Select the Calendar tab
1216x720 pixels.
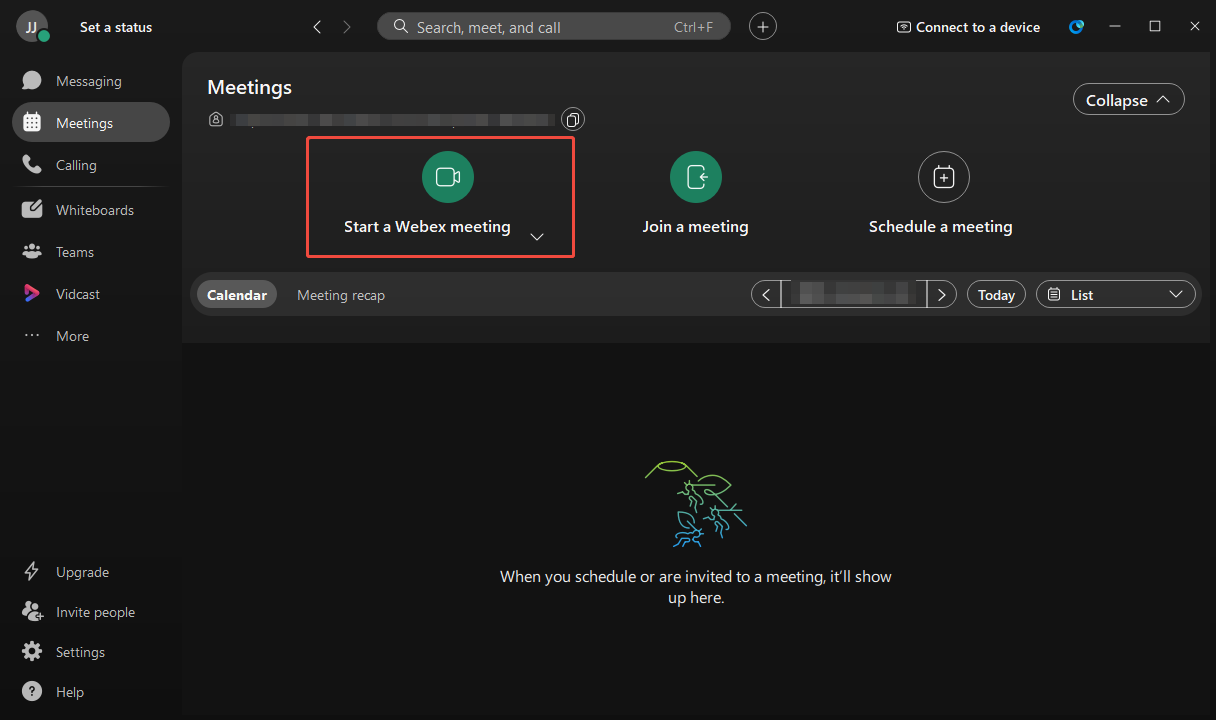click(x=237, y=294)
